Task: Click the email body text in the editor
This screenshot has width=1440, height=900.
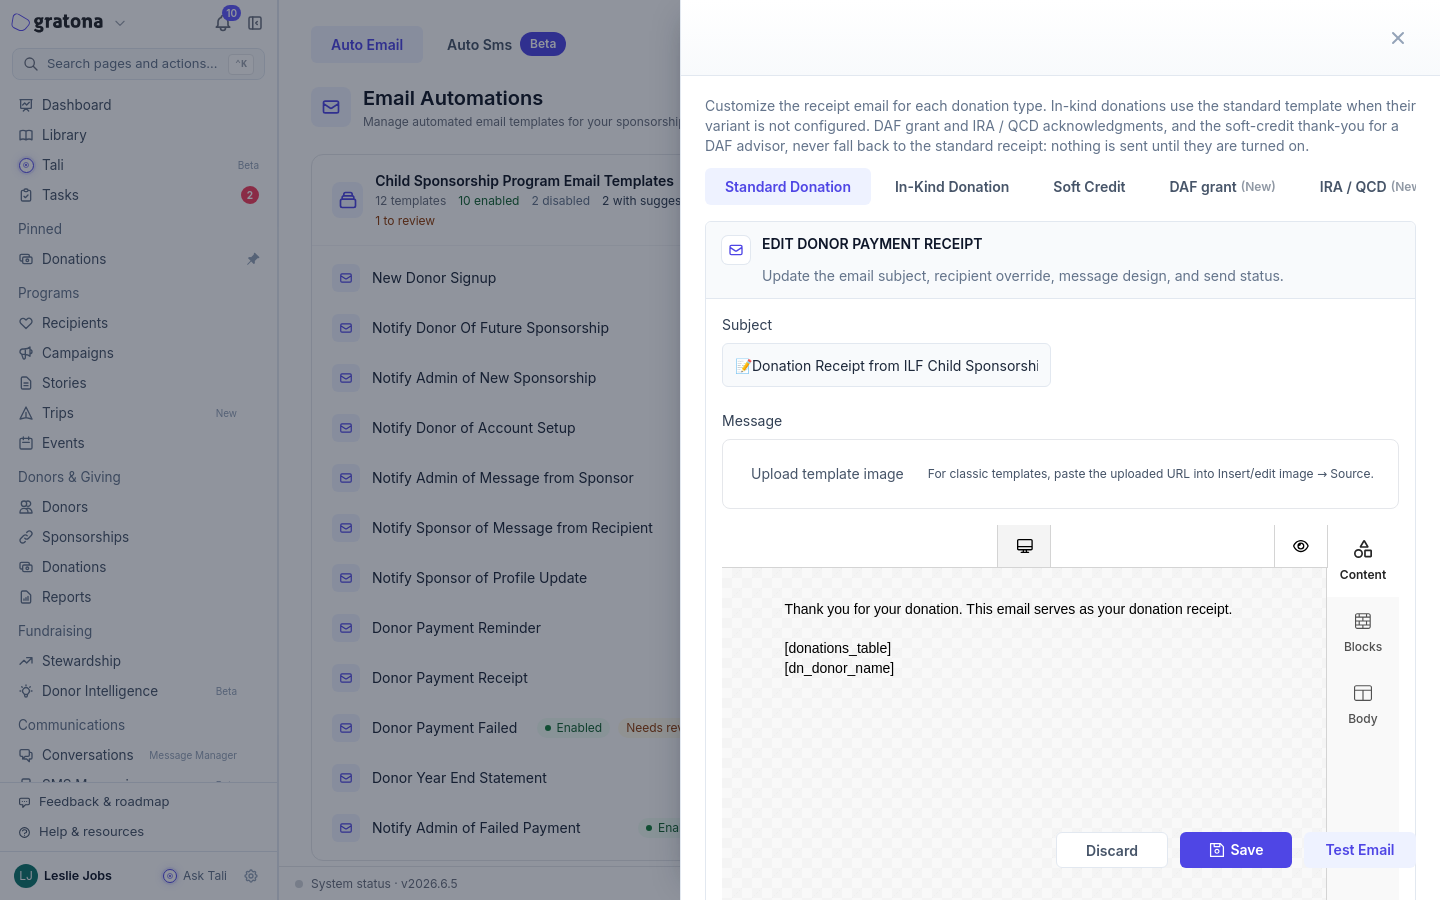Action: pos(1008,638)
